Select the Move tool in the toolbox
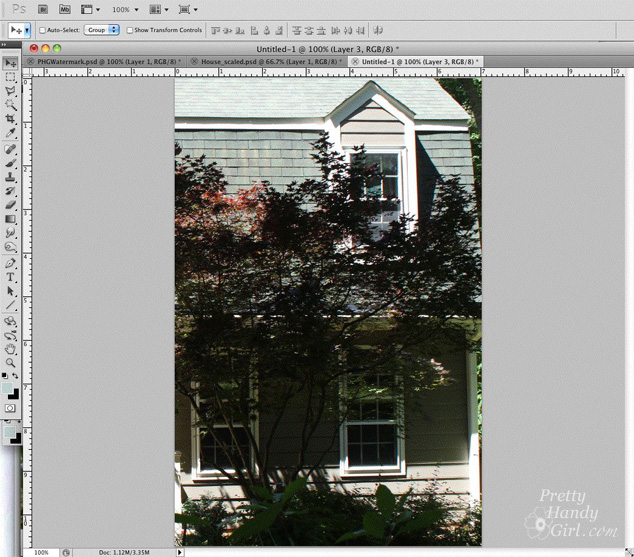This screenshot has height=557, width=634. click(11, 63)
